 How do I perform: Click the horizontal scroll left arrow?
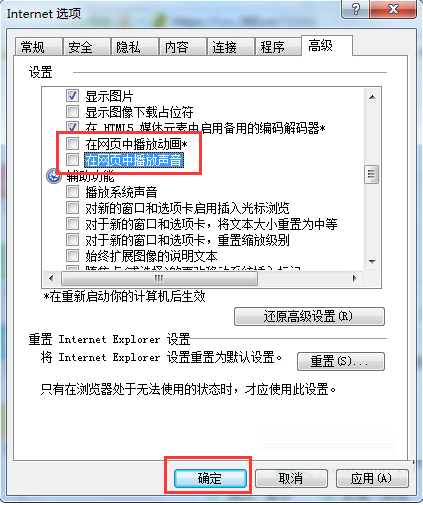(51, 278)
